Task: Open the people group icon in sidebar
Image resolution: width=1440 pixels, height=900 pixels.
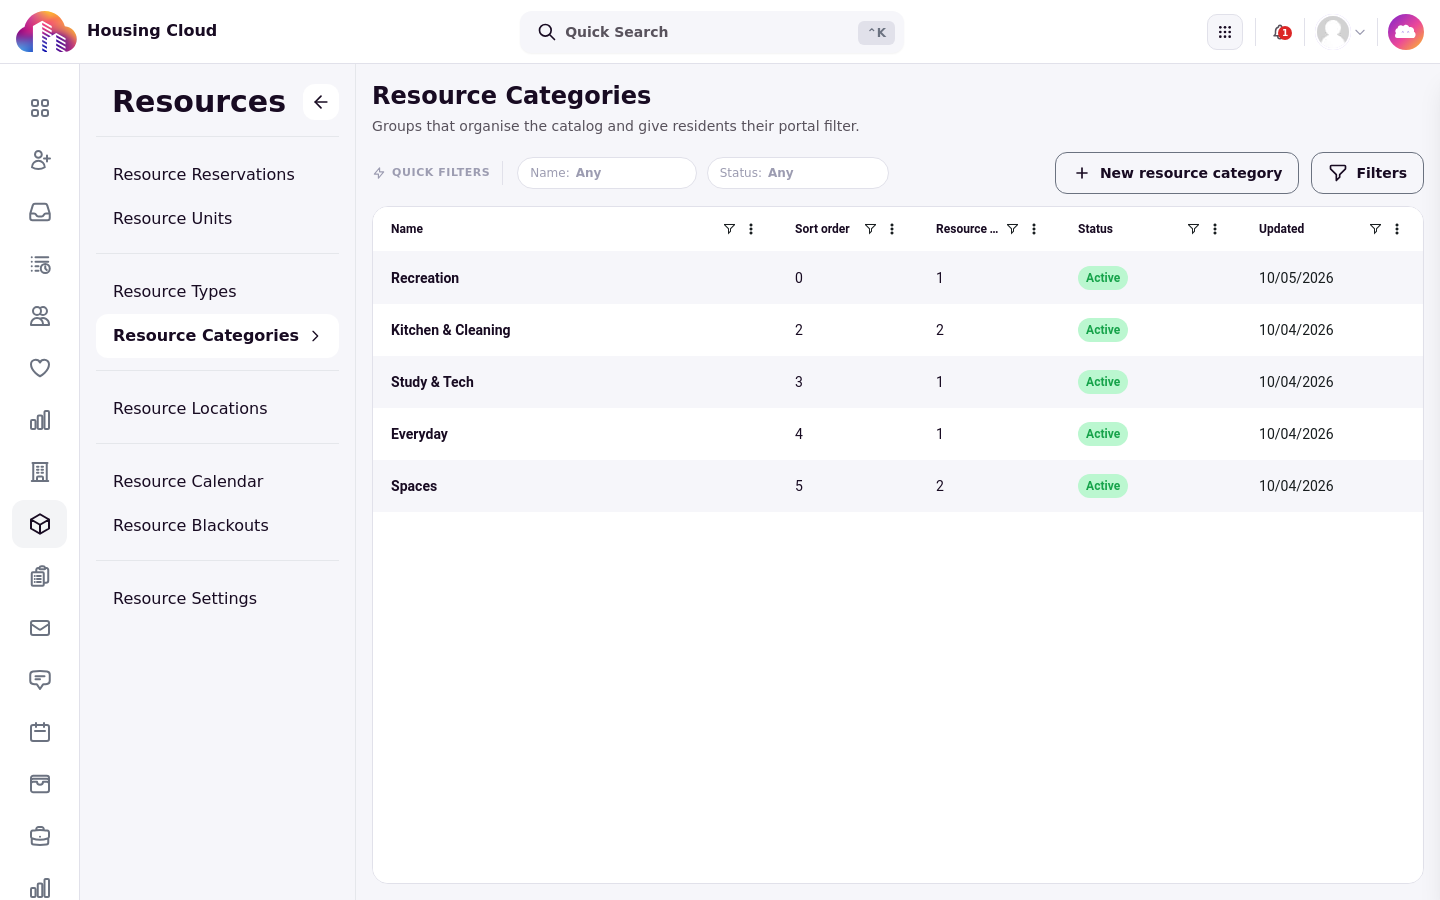Action: coord(40,316)
